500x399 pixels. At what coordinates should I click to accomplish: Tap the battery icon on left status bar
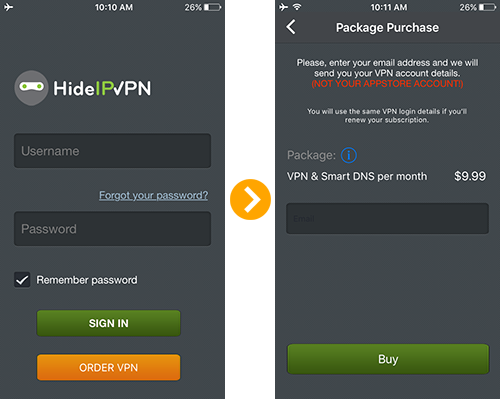pyautogui.click(x=212, y=7)
